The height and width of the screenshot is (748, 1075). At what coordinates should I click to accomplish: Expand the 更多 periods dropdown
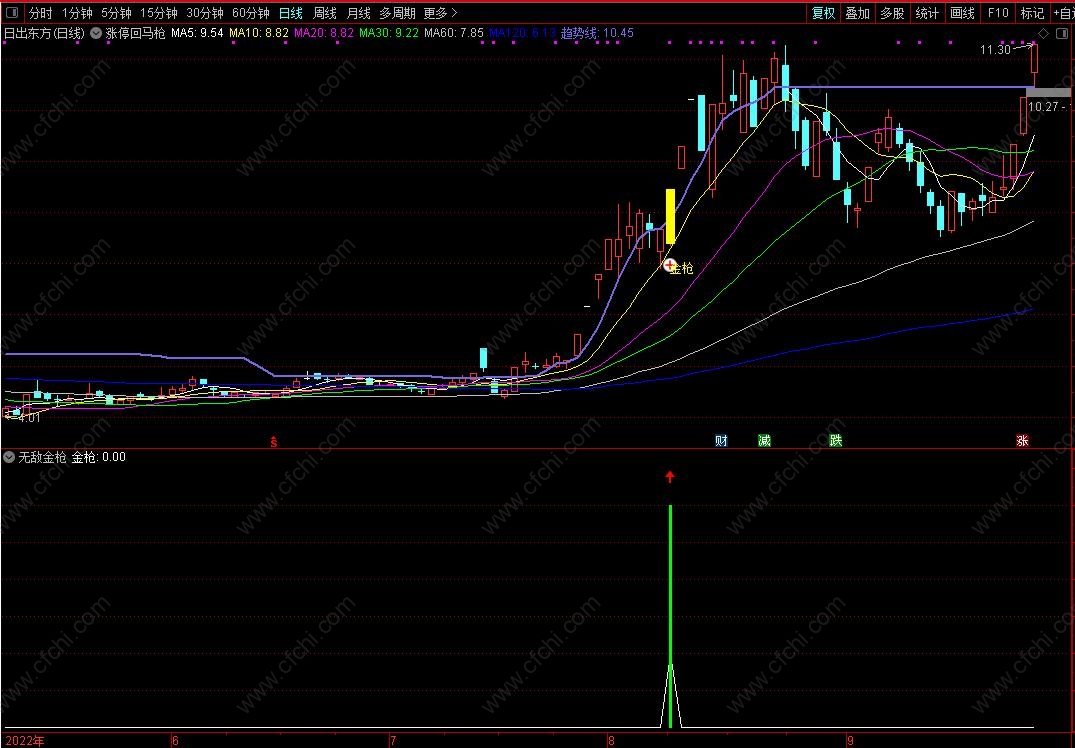pos(440,13)
